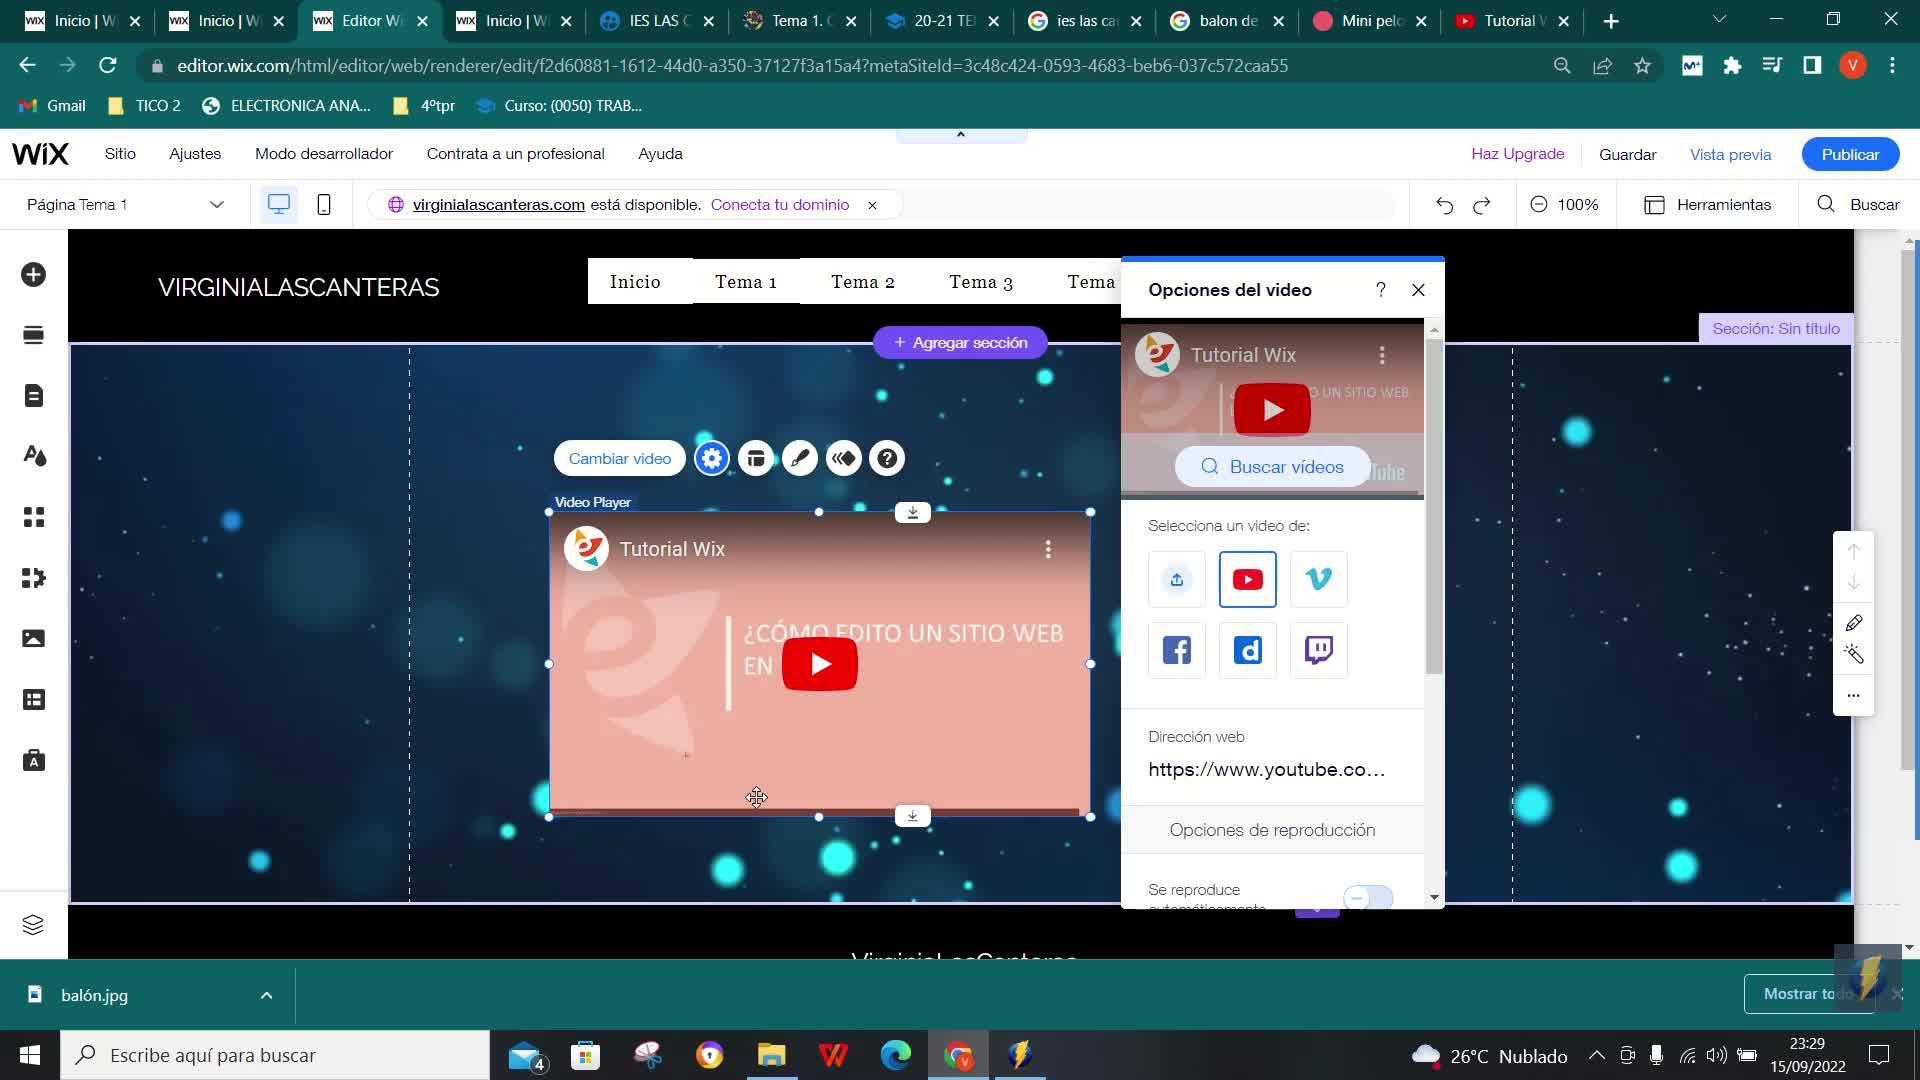Switch to mobile editor view
The image size is (1920, 1080).
coord(323,205)
